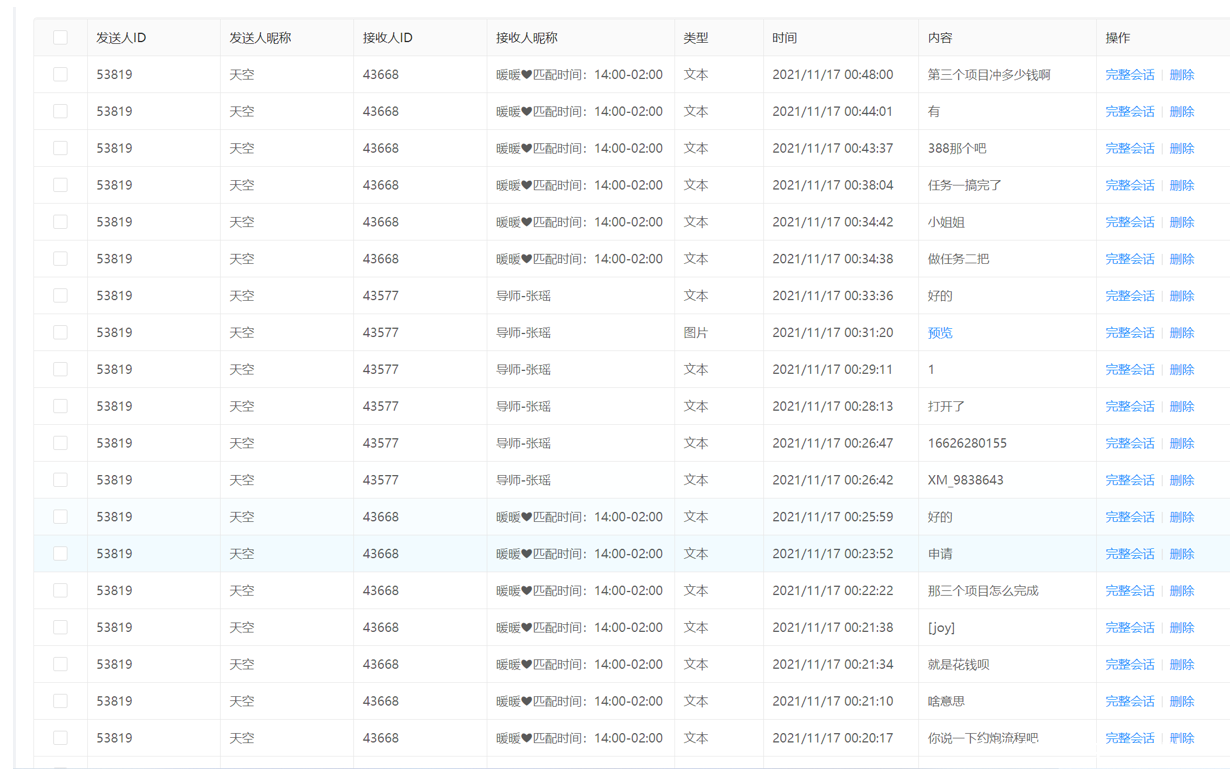
Task: Open 完整会话 for "啥意思" message
Action: point(1129,701)
